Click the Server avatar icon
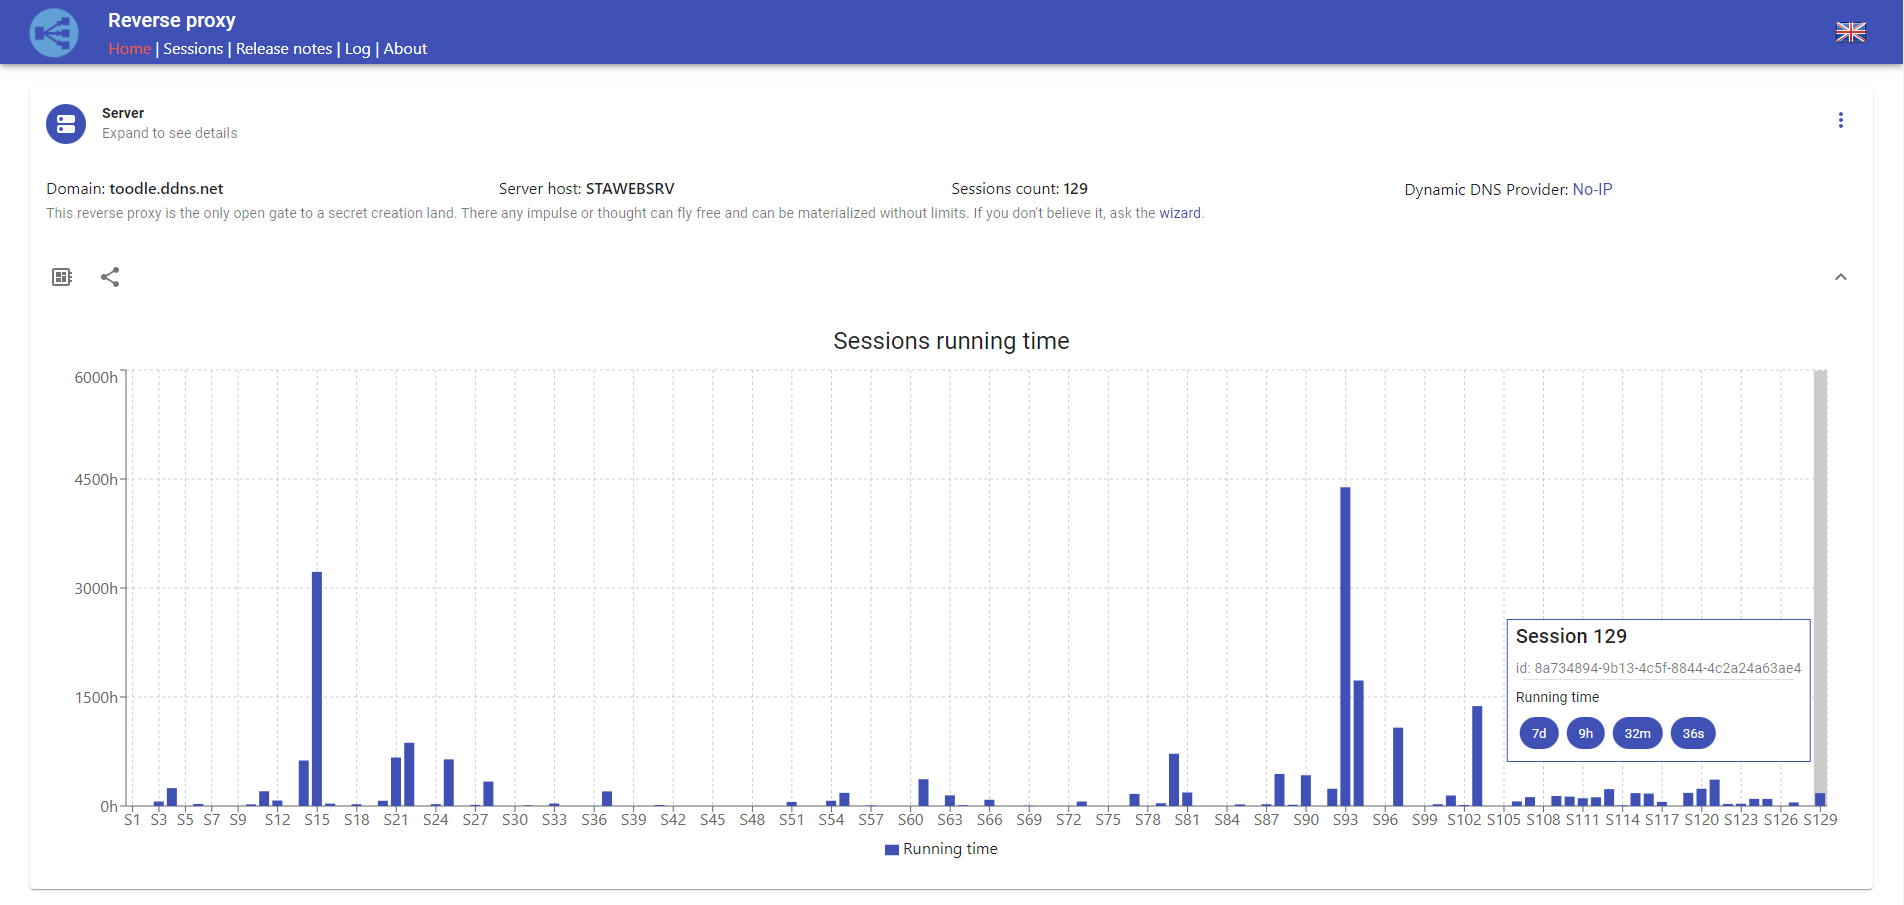Image resolution: width=1904 pixels, height=905 pixels. pos(66,124)
